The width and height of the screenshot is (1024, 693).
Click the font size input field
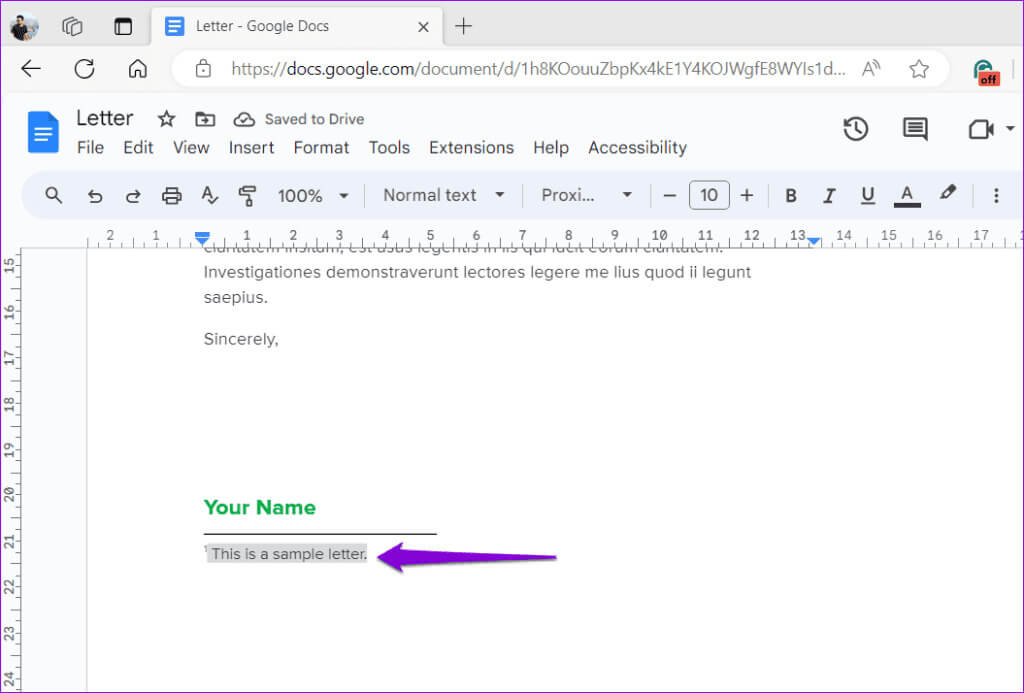click(708, 196)
